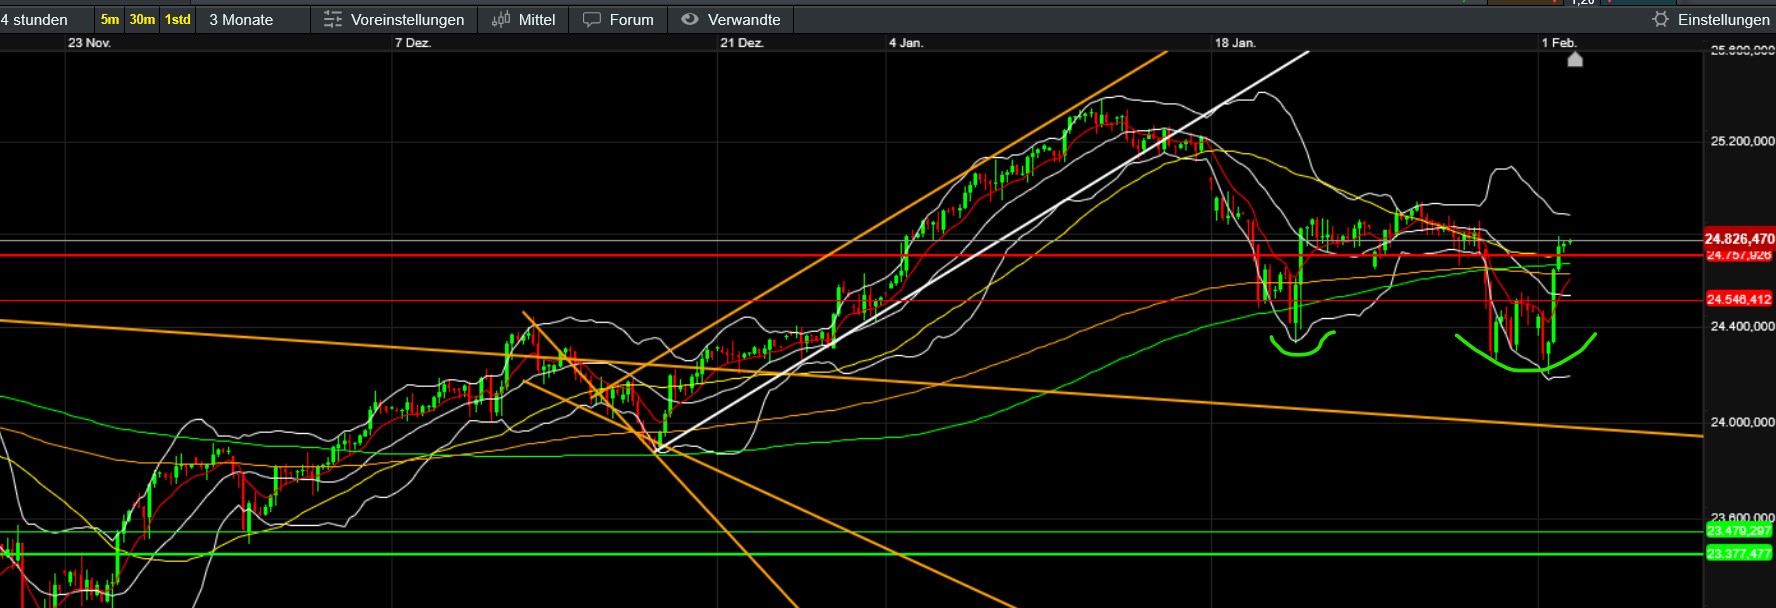Switch to 30m timeframe
The height and width of the screenshot is (608, 1776).
point(142,20)
